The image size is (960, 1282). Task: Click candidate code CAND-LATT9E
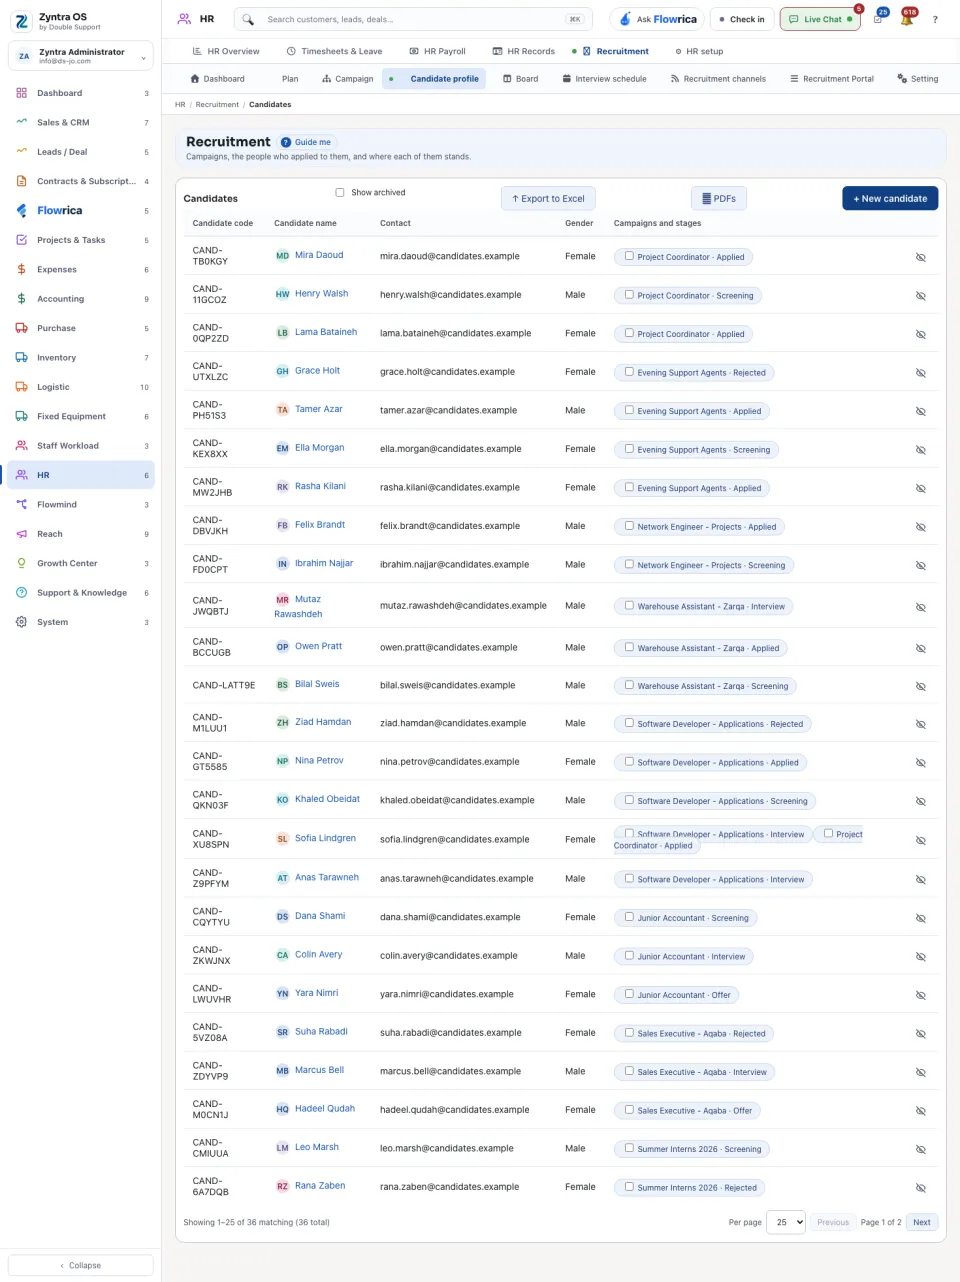tap(224, 685)
